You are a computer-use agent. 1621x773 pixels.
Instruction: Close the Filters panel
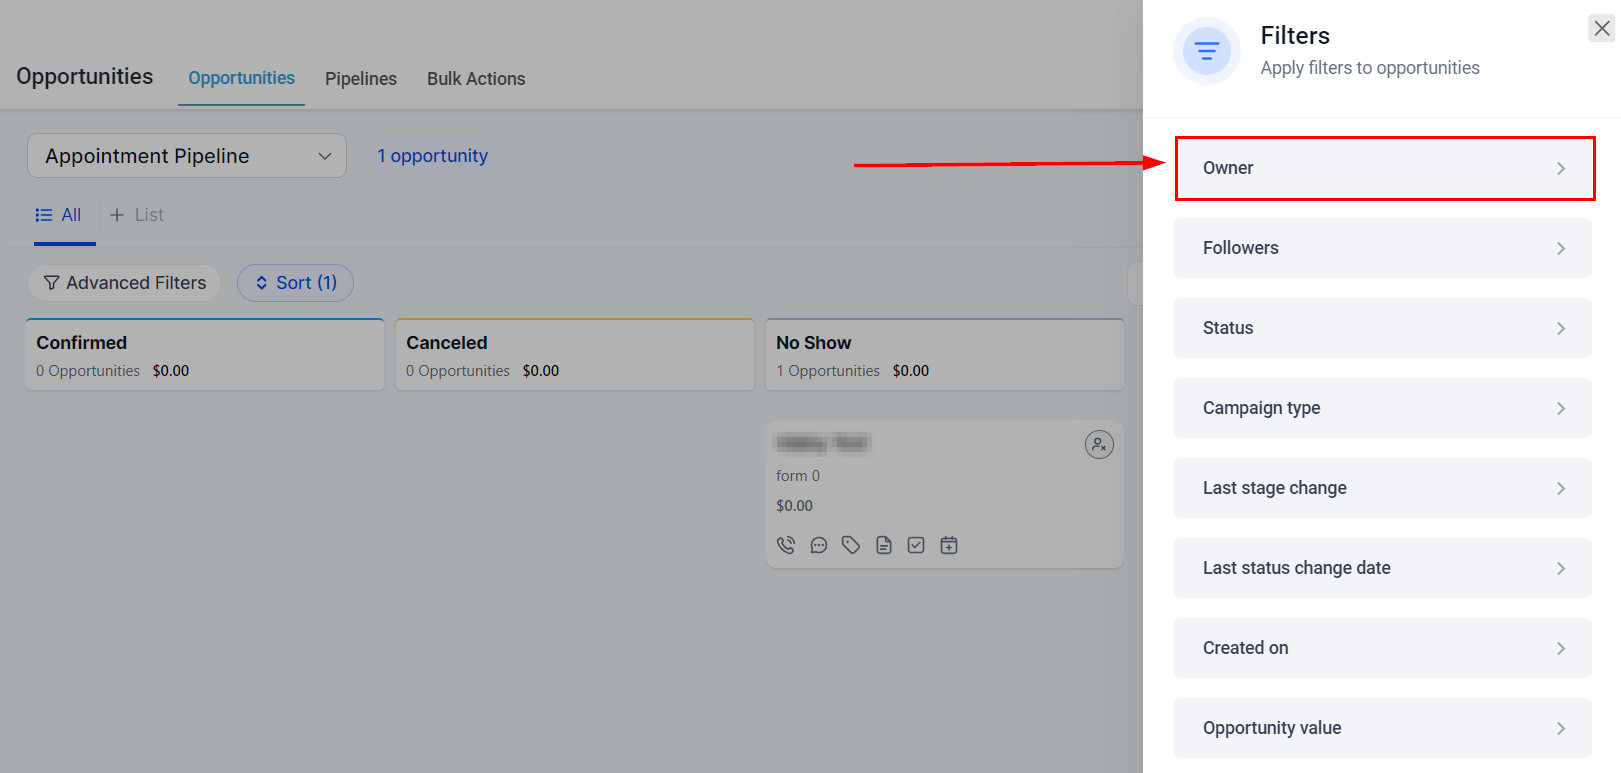pyautogui.click(x=1602, y=29)
